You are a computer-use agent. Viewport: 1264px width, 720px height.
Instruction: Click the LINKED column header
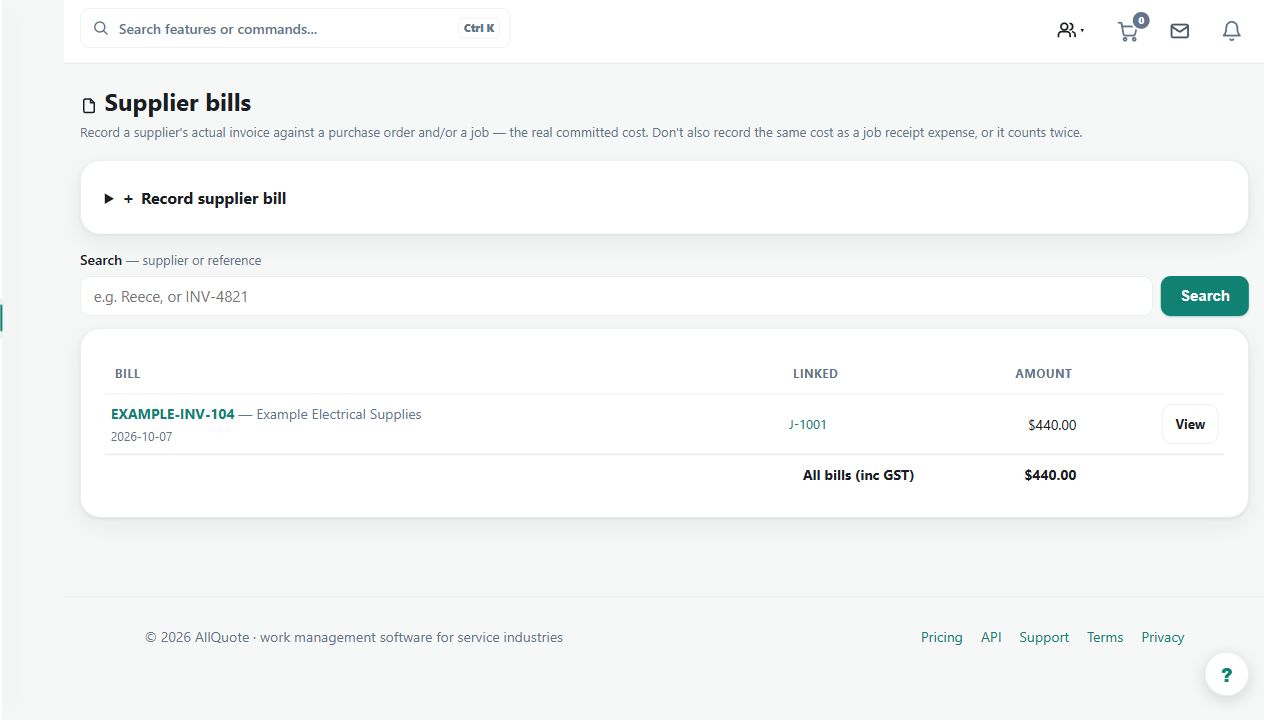click(x=815, y=374)
